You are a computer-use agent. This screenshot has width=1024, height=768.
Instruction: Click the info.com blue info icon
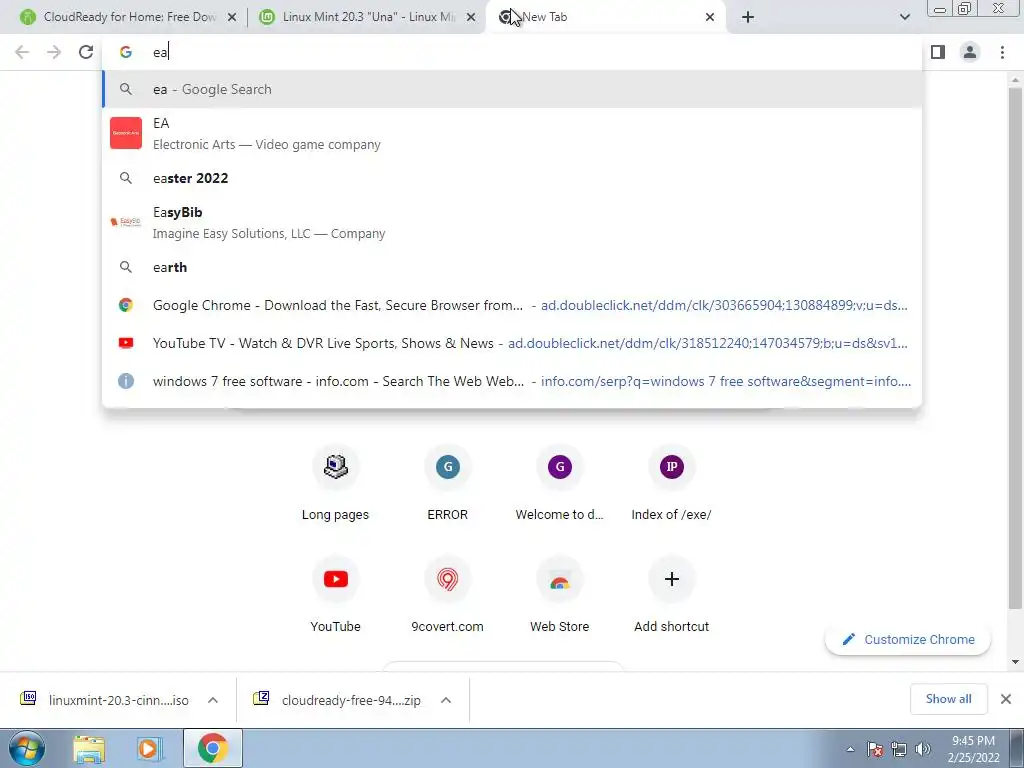click(126, 381)
